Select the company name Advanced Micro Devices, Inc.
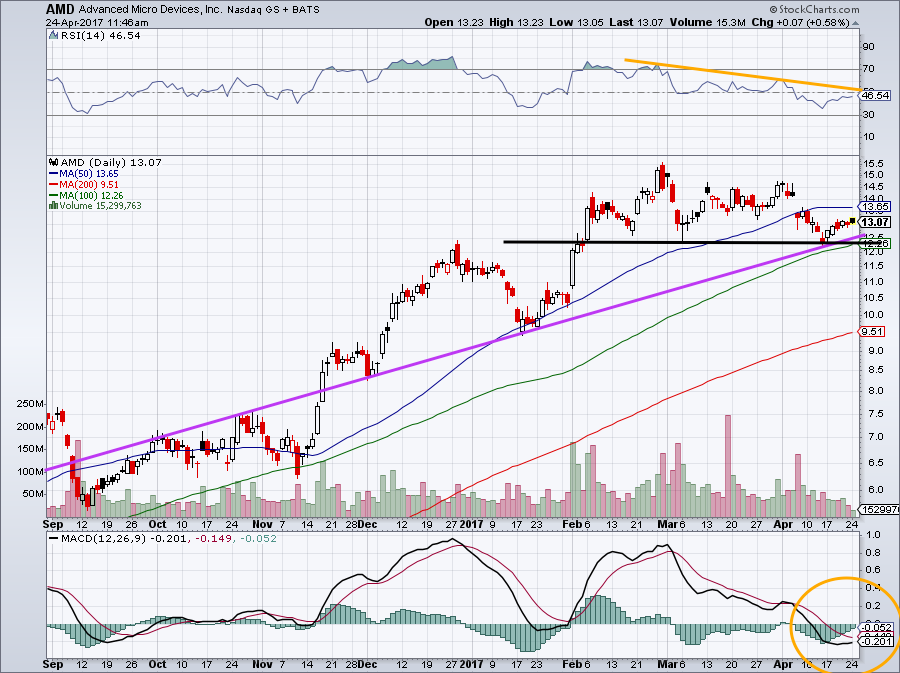The image size is (900, 673). tap(150, 10)
